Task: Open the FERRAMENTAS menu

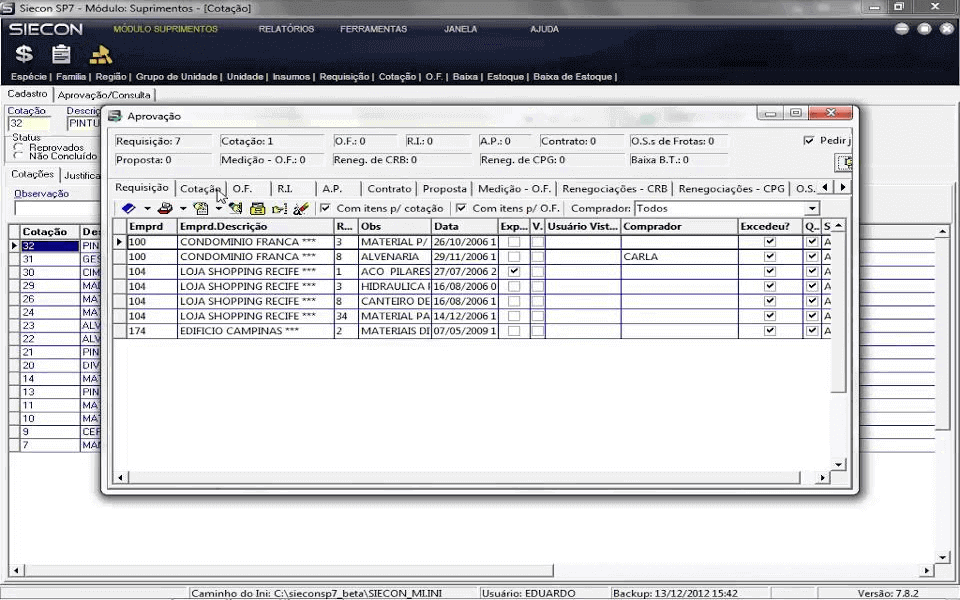Action: [x=373, y=29]
